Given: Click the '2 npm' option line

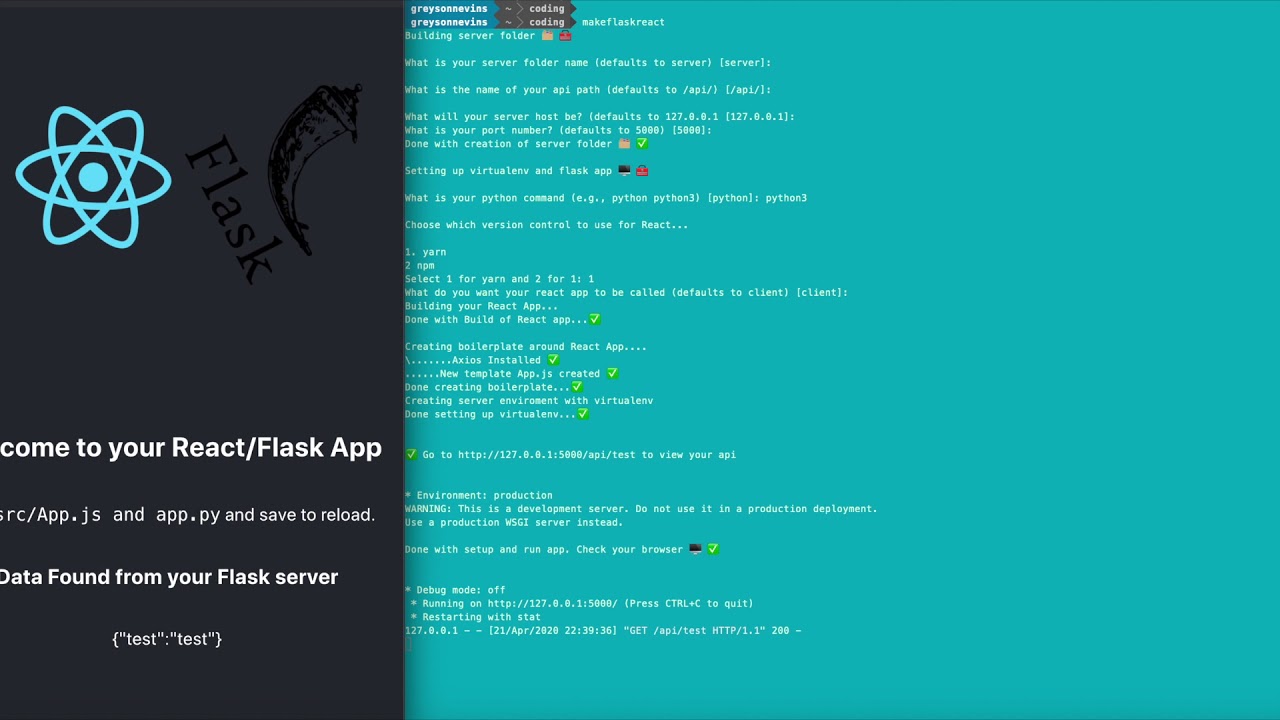Looking at the screenshot, I should (x=420, y=266).
